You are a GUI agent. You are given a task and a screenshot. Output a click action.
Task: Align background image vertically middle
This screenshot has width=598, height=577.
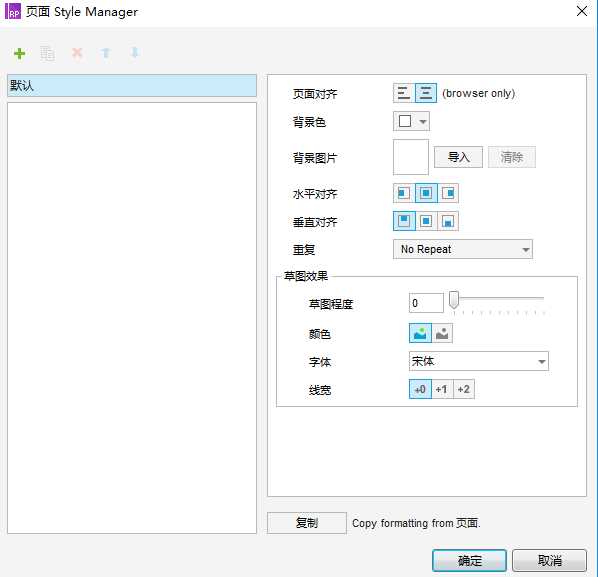pos(426,221)
